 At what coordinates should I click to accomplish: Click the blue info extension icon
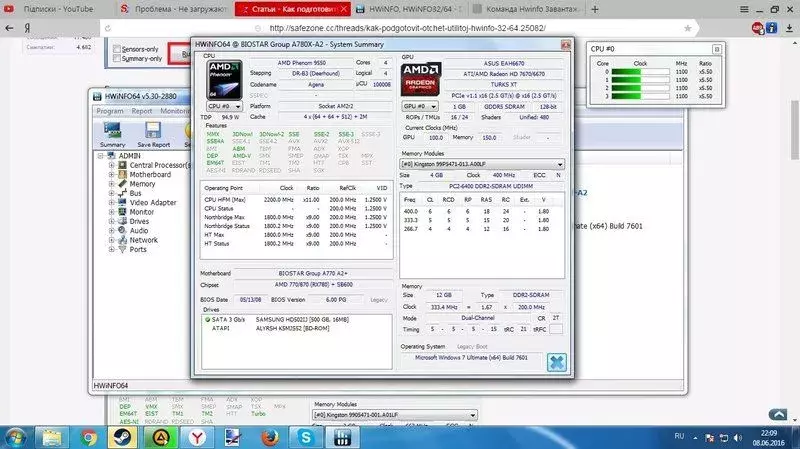771,28
